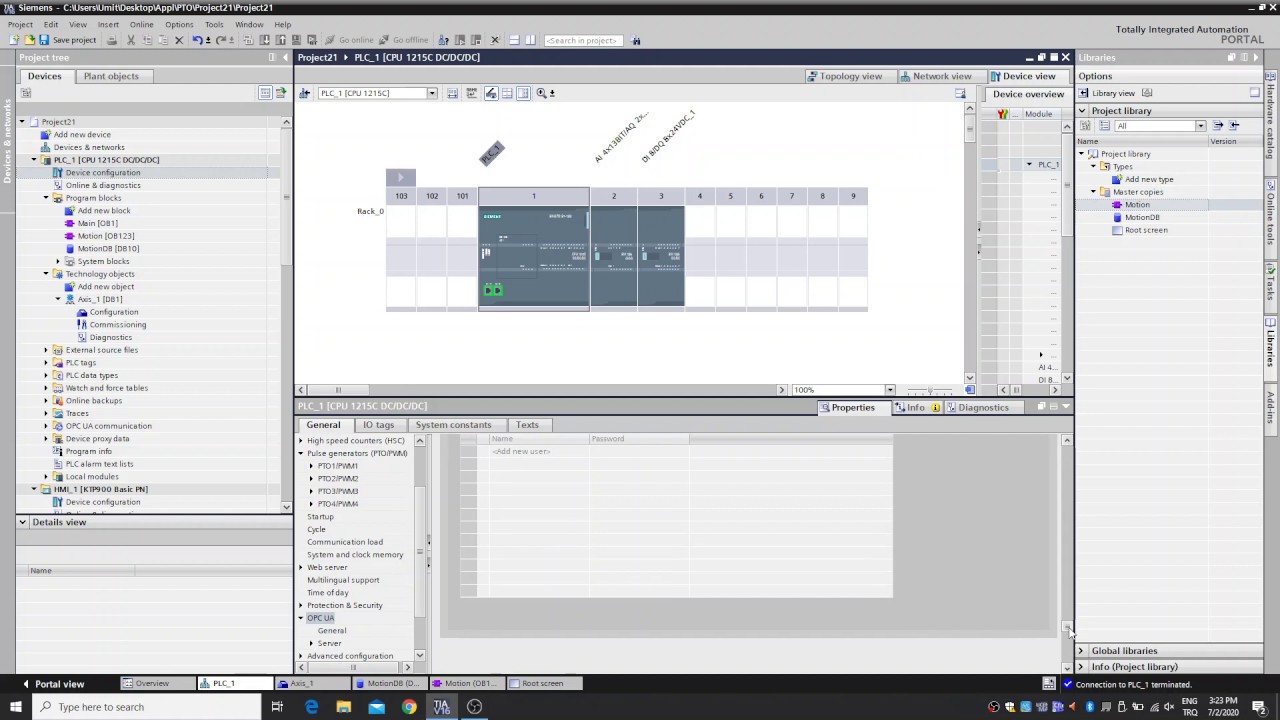Viewport: 1280px width, 720px height.
Task: Click the Open library view icon
Action: click(1083, 93)
